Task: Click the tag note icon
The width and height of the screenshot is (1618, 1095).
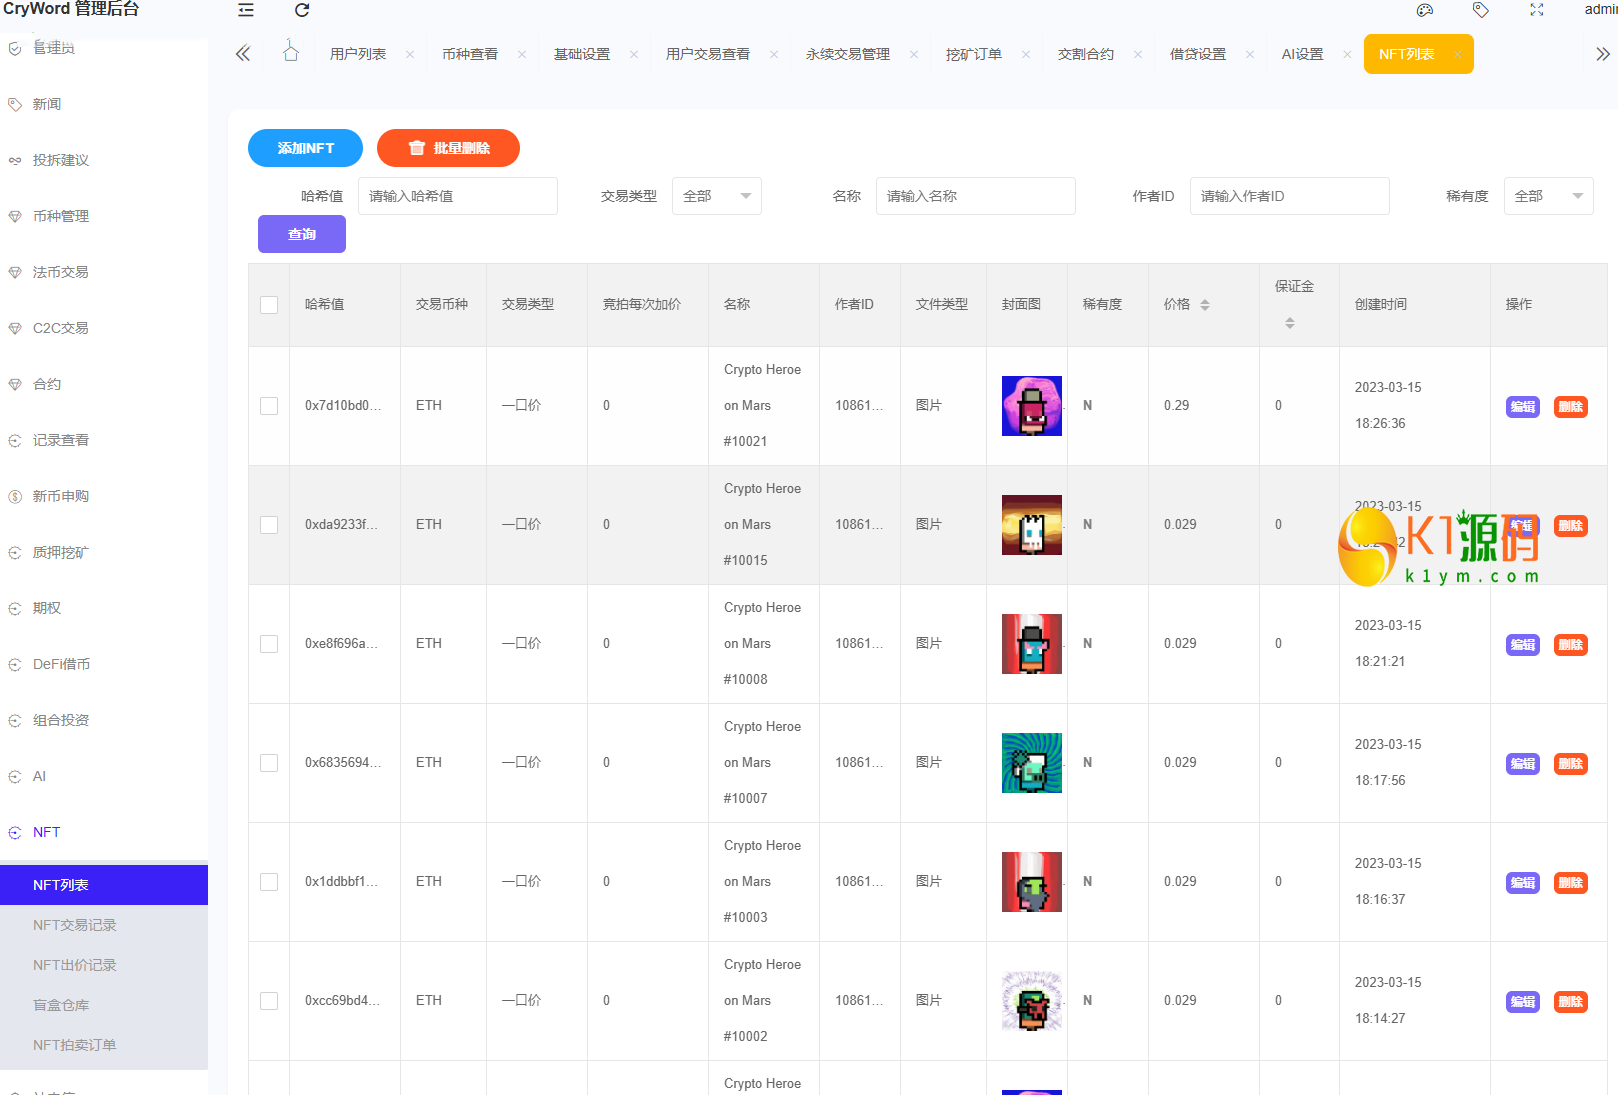Action: coord(1481,10)
